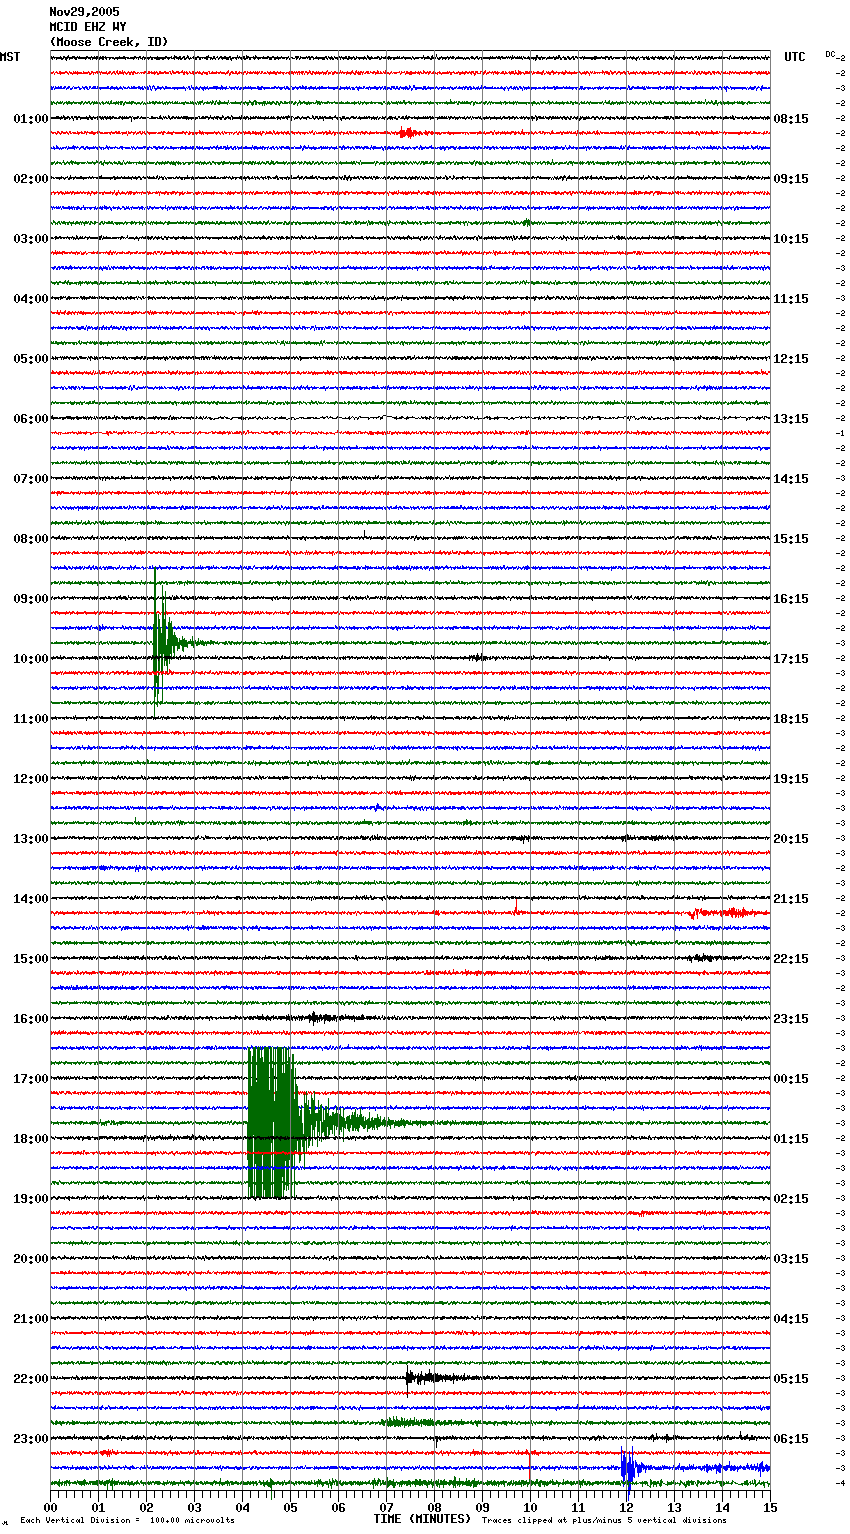Screen dimensions: 850x1534
Task: Click the green seismic burst near 09:45
Action: 162,642
